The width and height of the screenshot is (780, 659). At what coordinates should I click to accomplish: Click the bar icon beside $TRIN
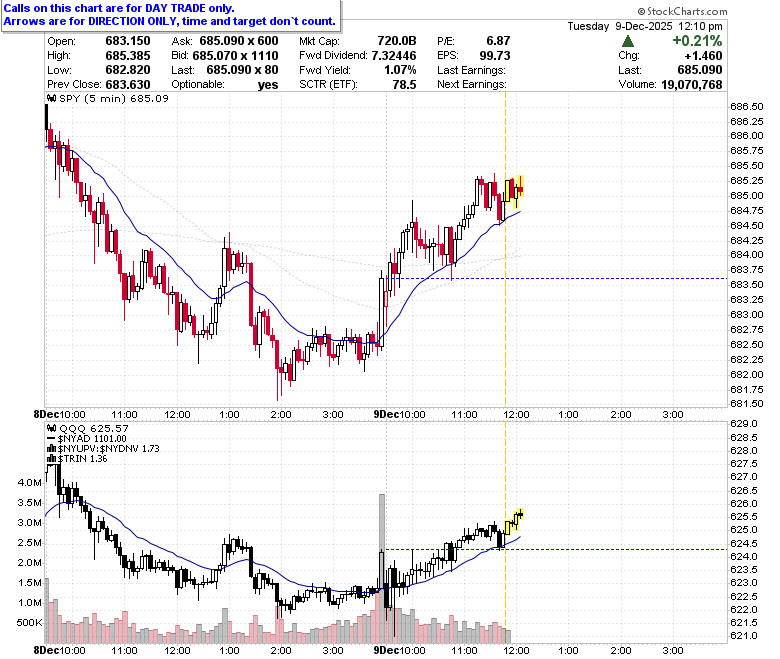pyautogui.click(x=51, y=459)
